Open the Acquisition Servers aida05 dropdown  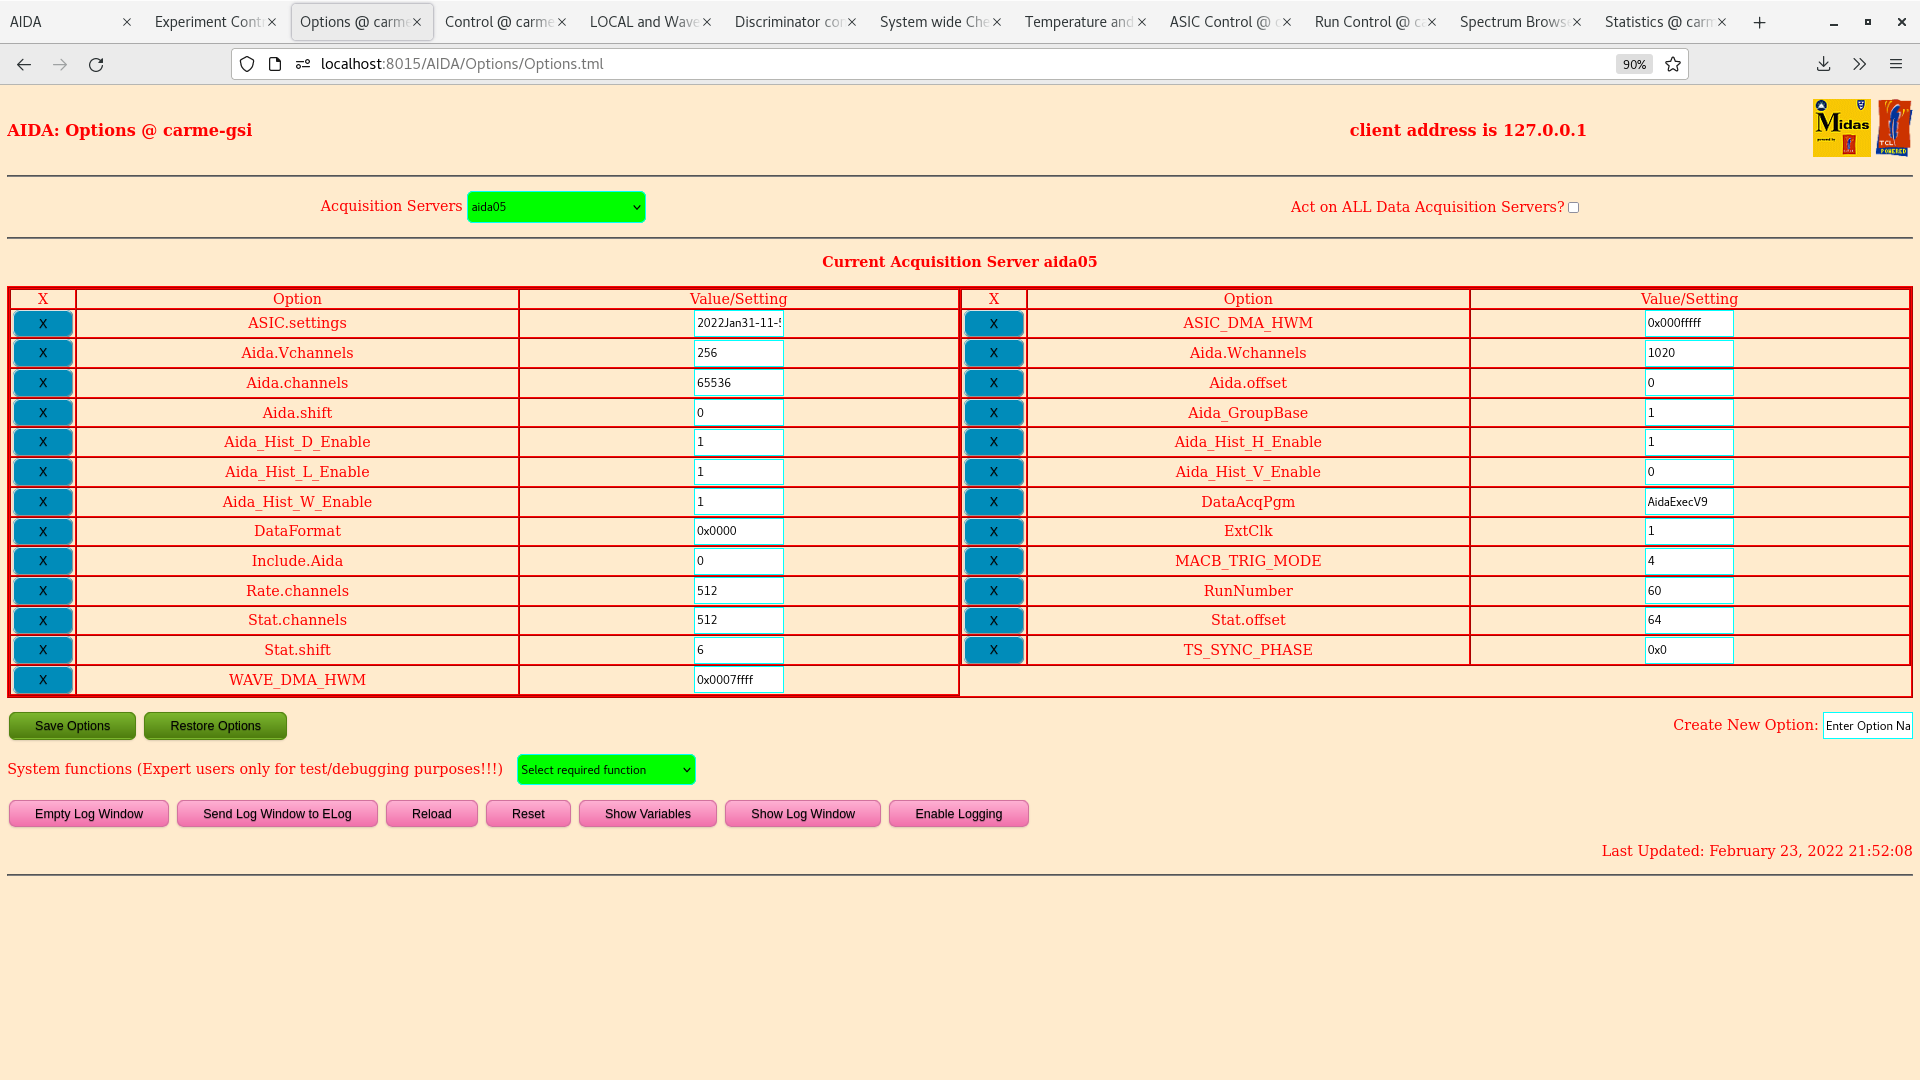(556, 207)
